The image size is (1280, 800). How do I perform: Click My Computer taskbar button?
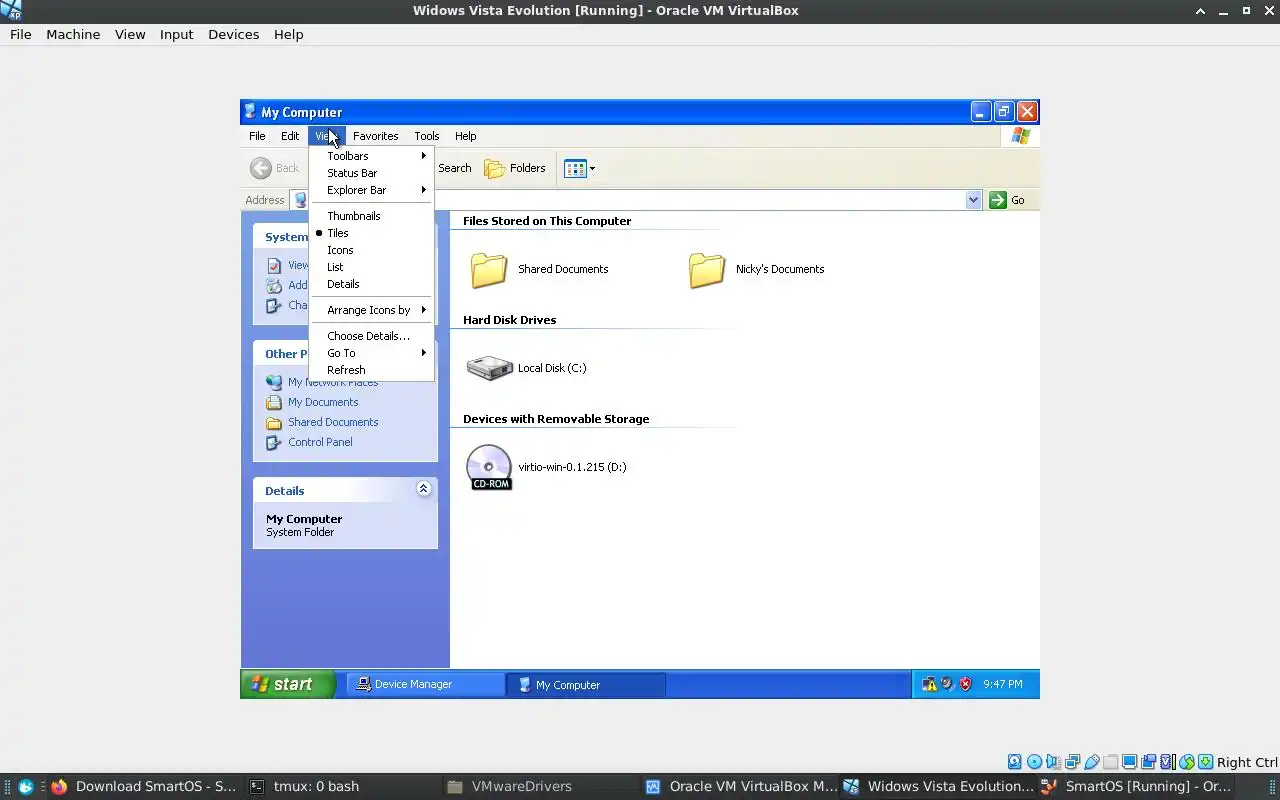coord(586,684)
